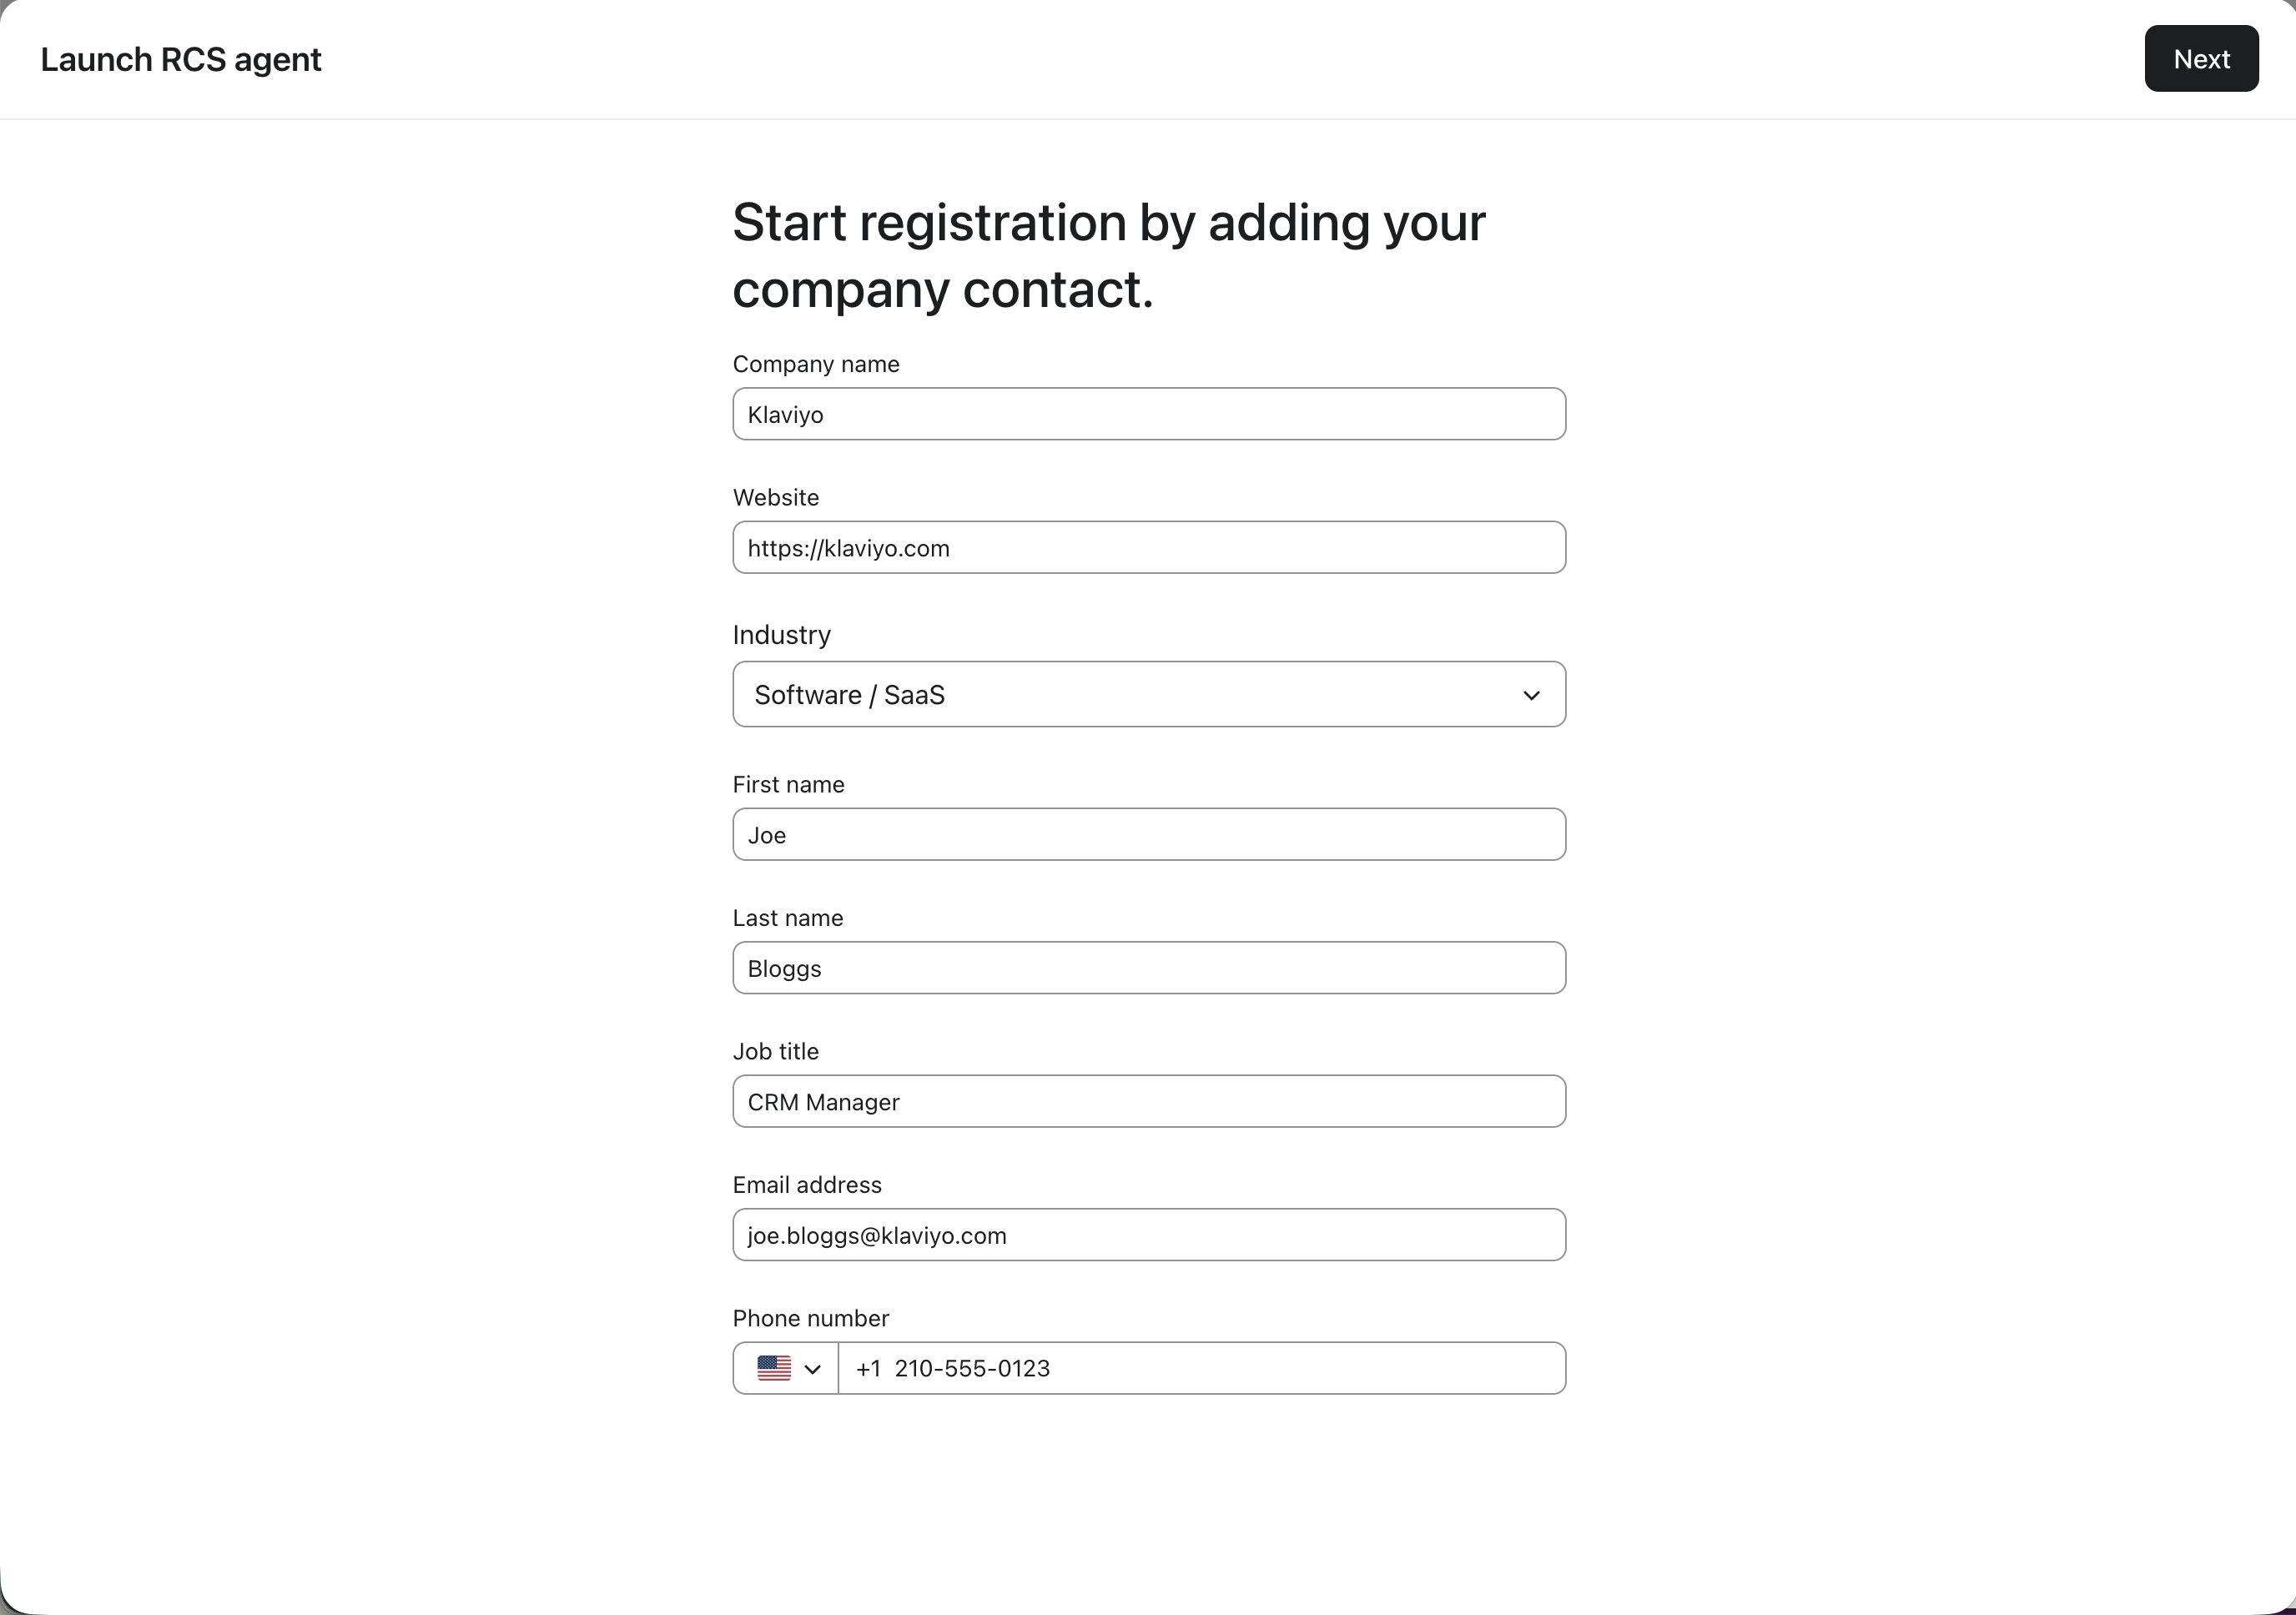Screen dimensions: 2296x1615
Task: Click the "Email address" label
Action: point(806,1185)
